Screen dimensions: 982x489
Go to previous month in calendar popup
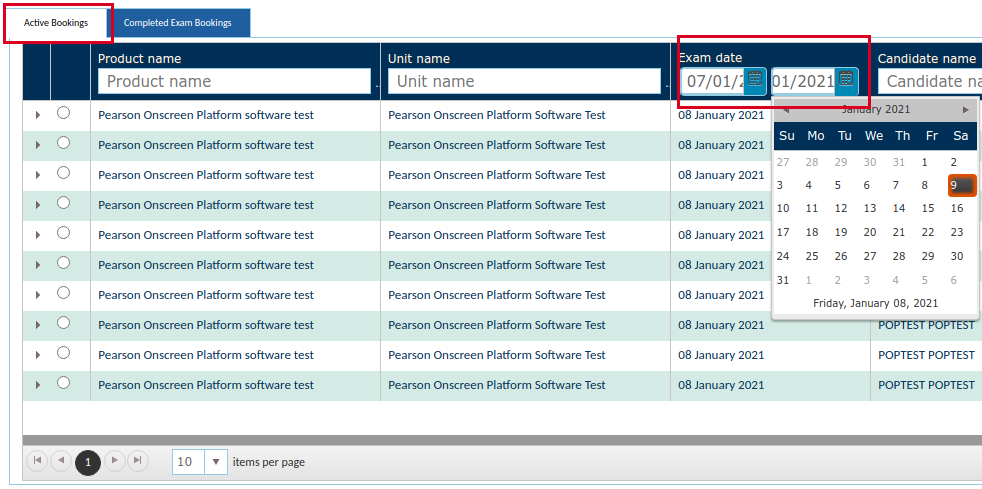tap(786, 109)
